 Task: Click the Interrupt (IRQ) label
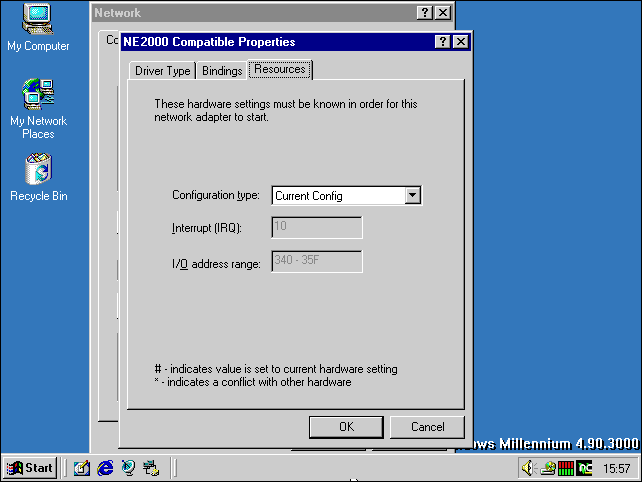[x=207, y=228]
